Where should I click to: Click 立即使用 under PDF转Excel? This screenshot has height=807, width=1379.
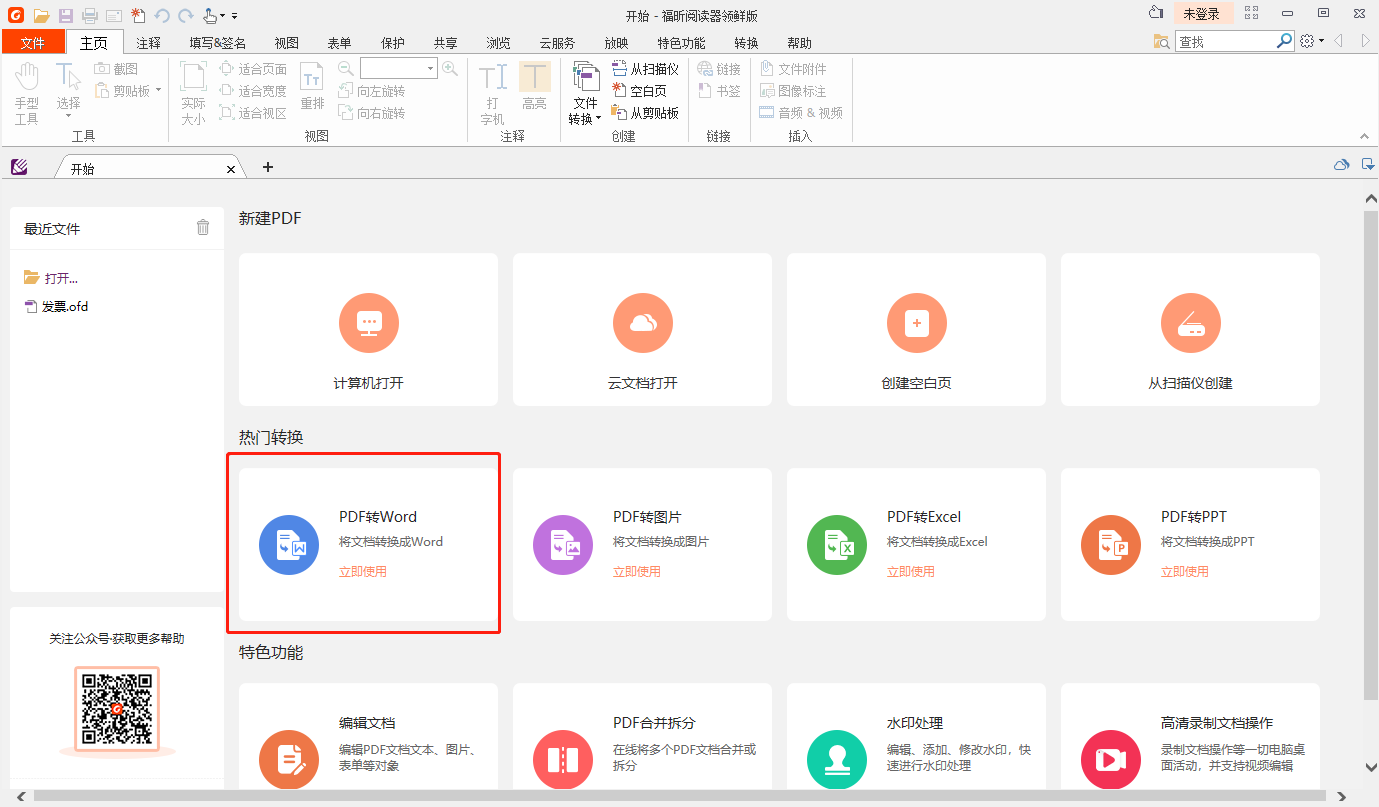[911, 572]
